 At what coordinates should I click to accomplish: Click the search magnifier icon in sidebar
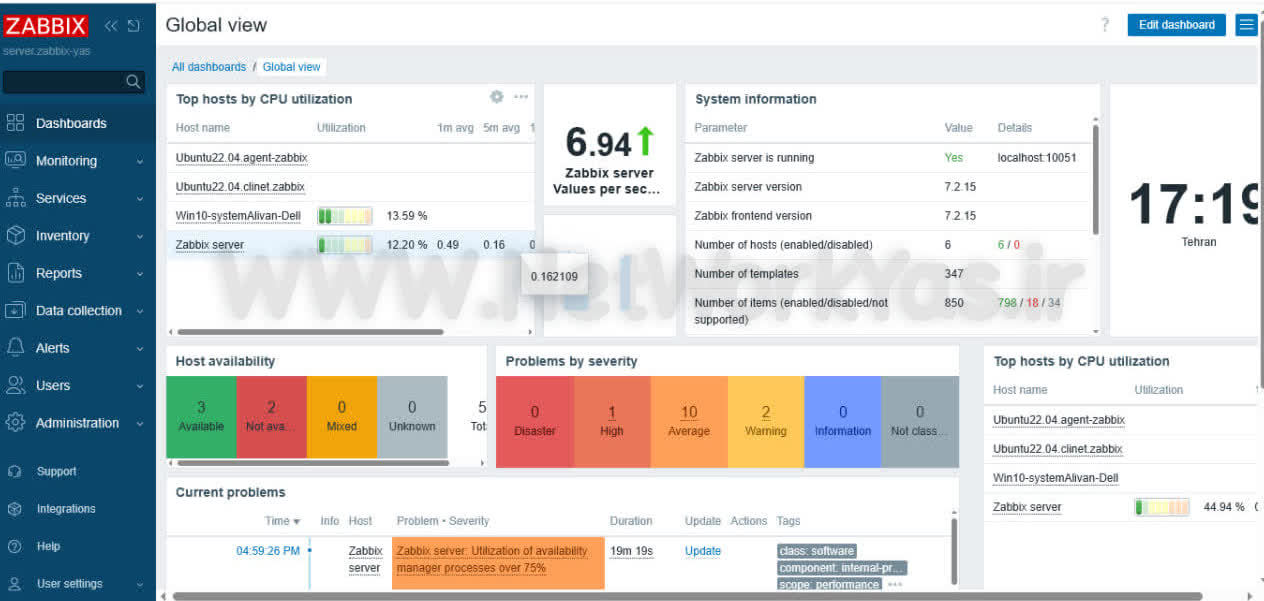point(133,82)
